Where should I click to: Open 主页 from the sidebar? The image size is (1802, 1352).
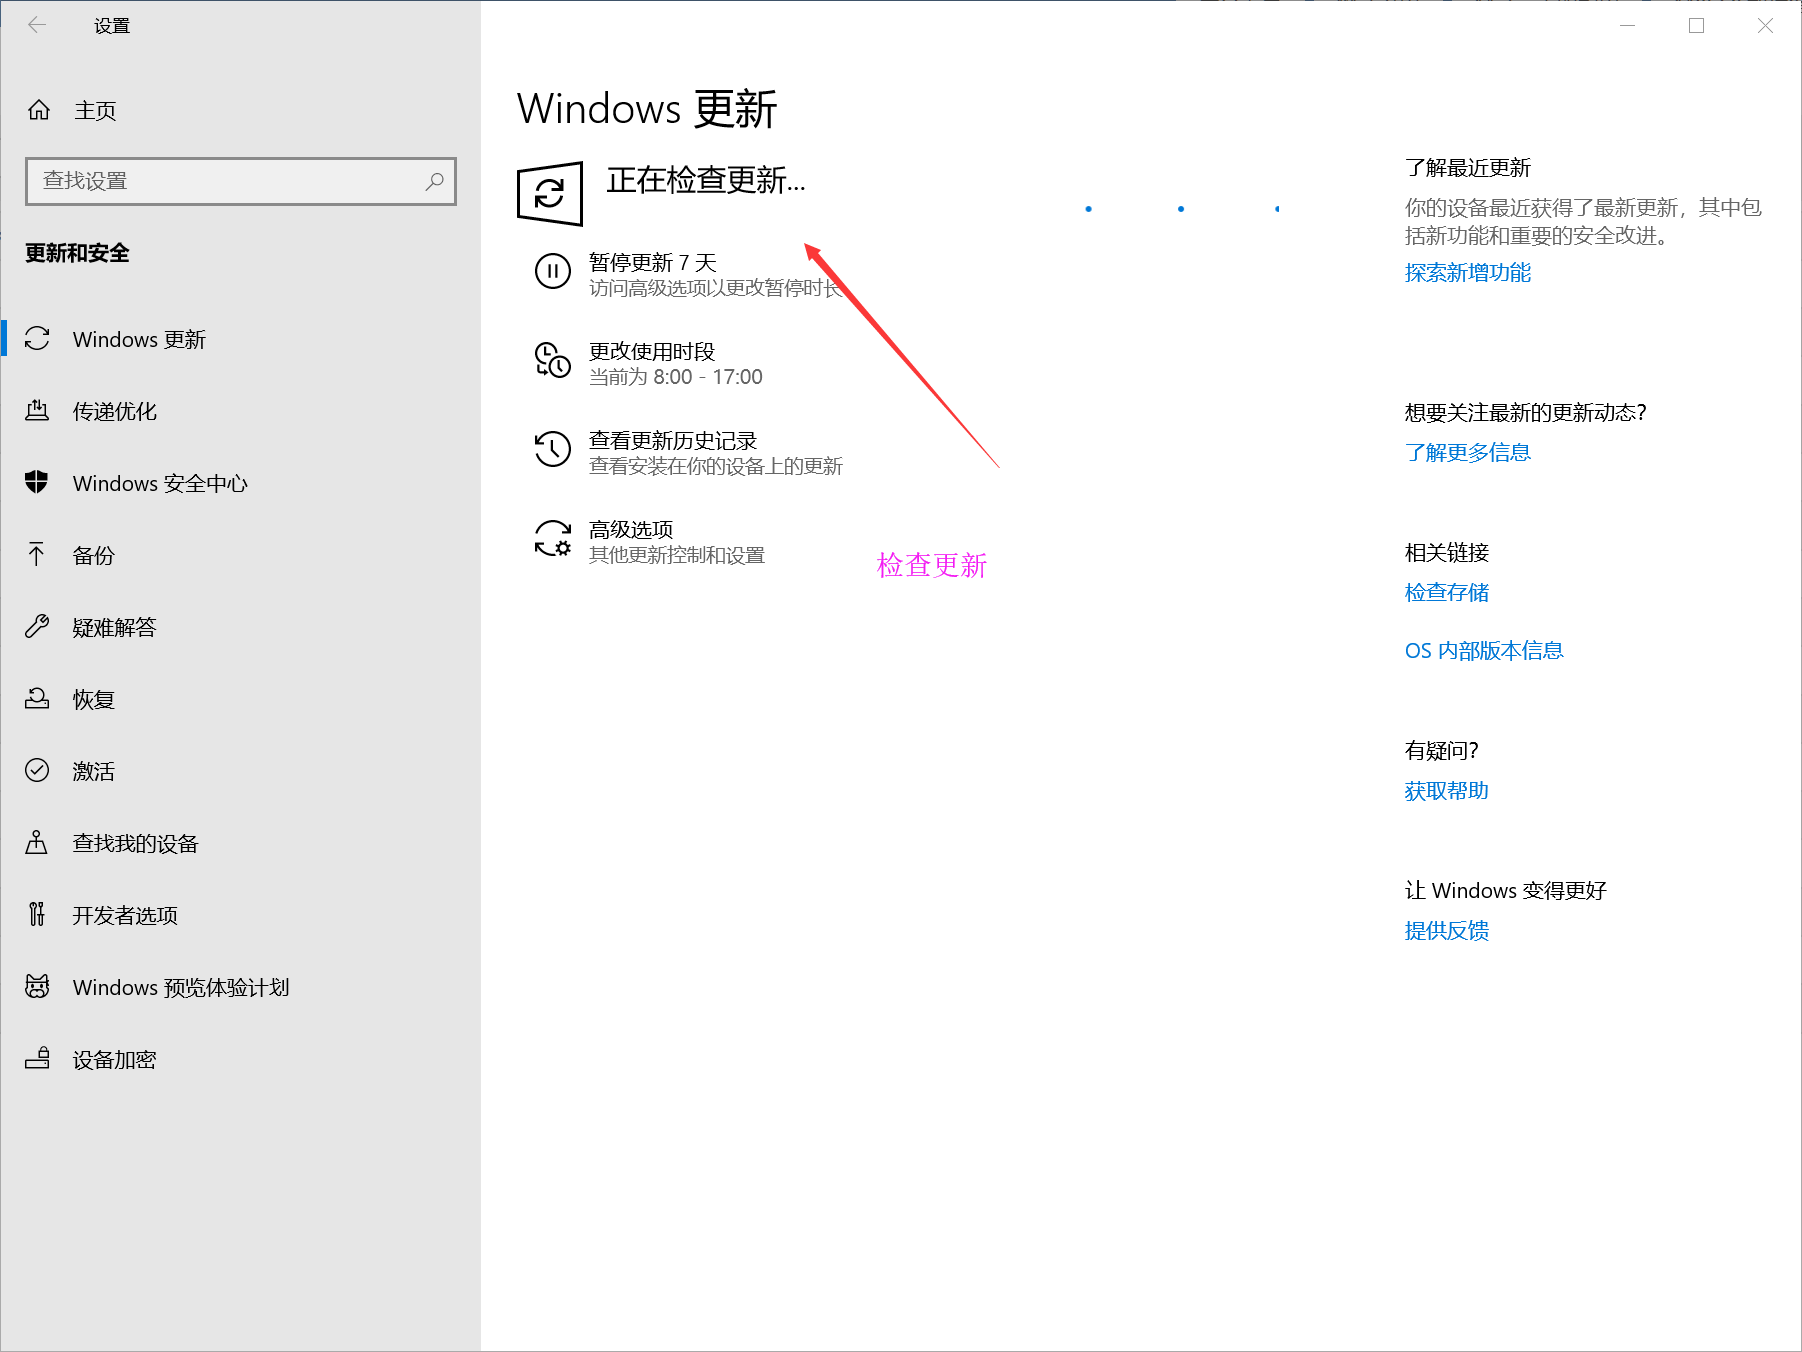coord(94,111)
